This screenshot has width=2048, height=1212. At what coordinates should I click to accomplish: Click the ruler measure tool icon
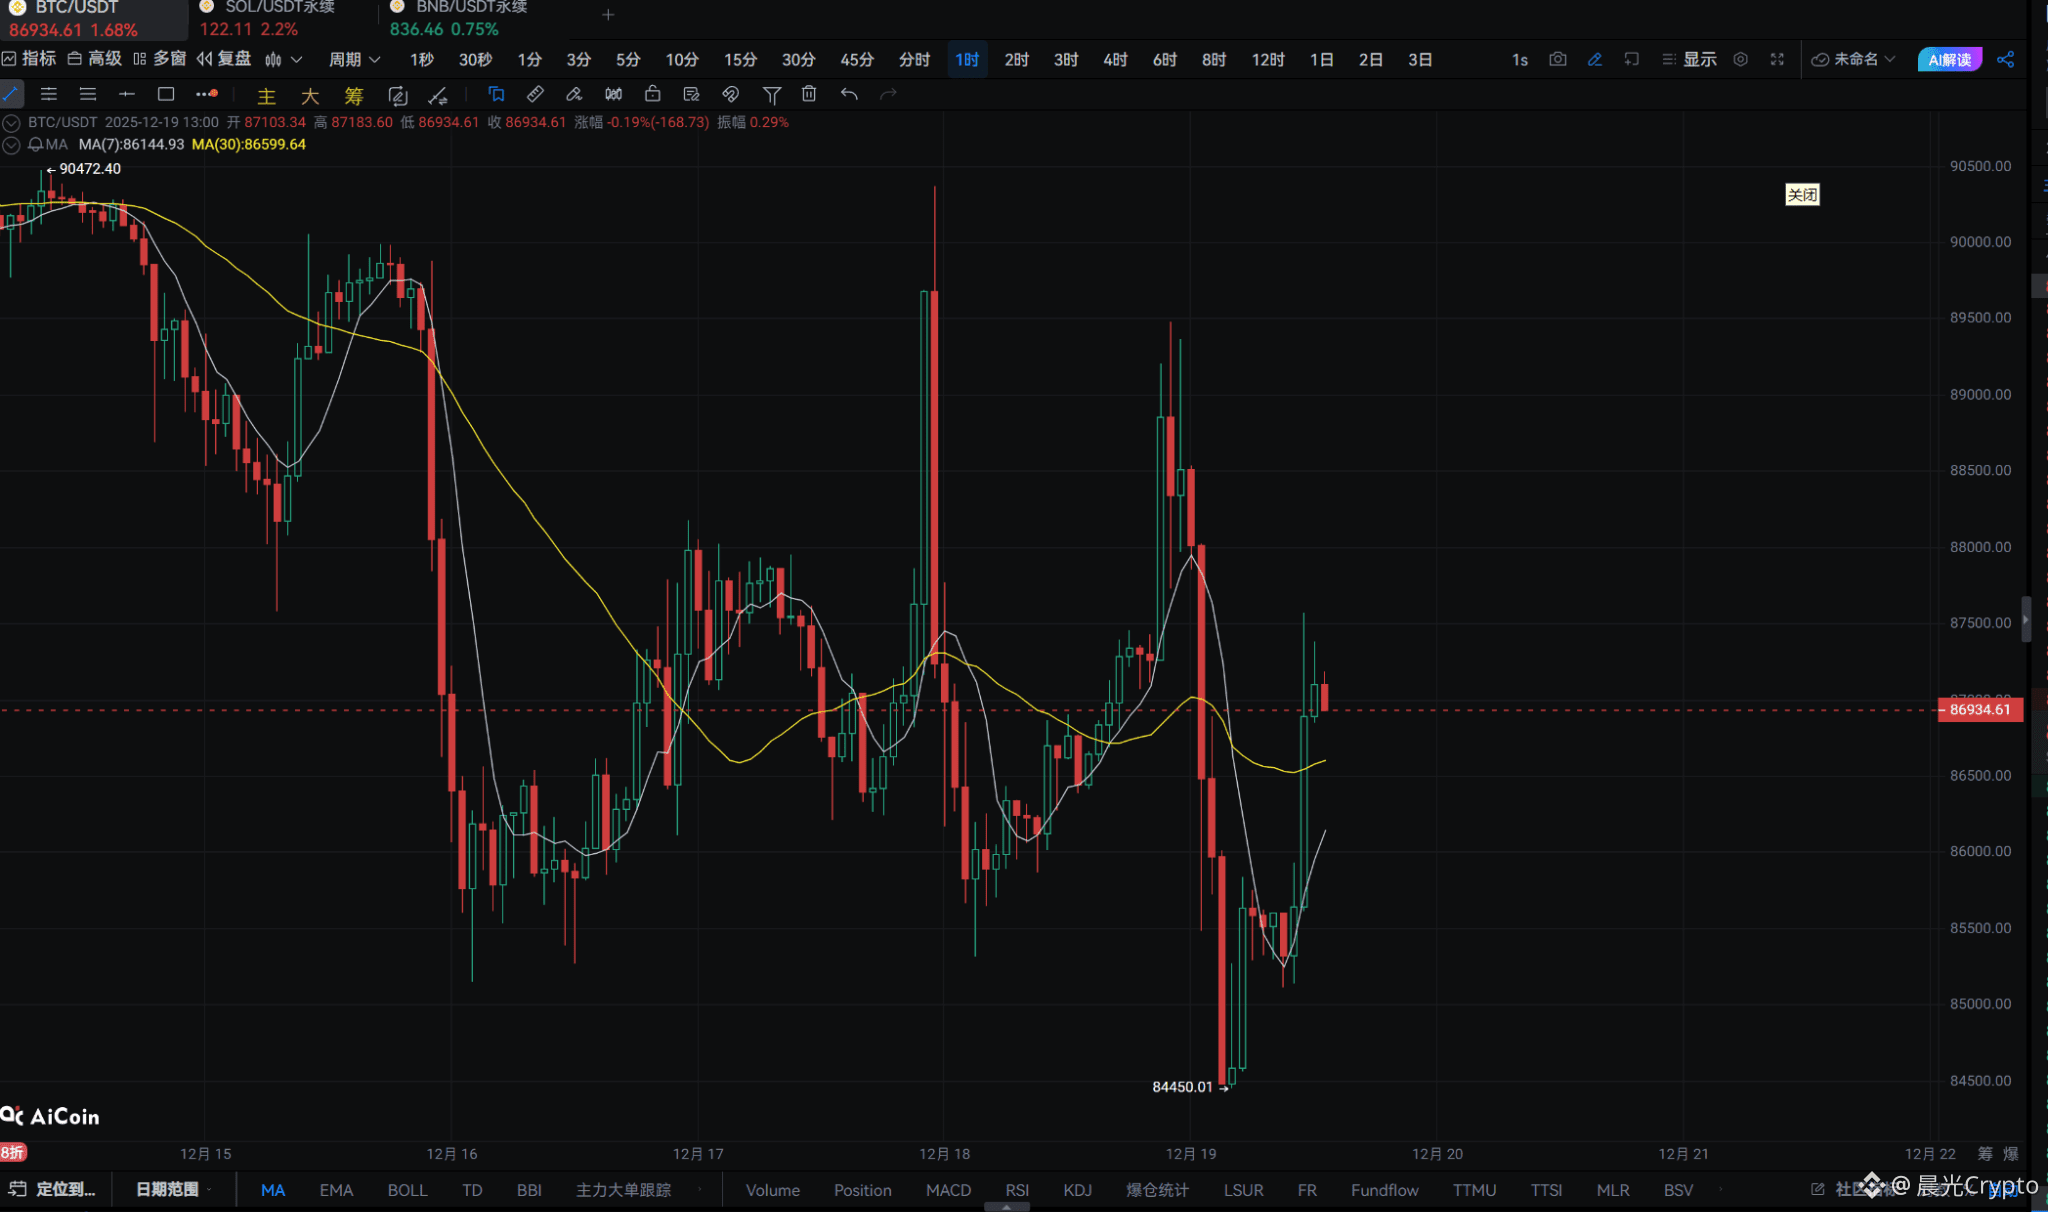[535, 94]
